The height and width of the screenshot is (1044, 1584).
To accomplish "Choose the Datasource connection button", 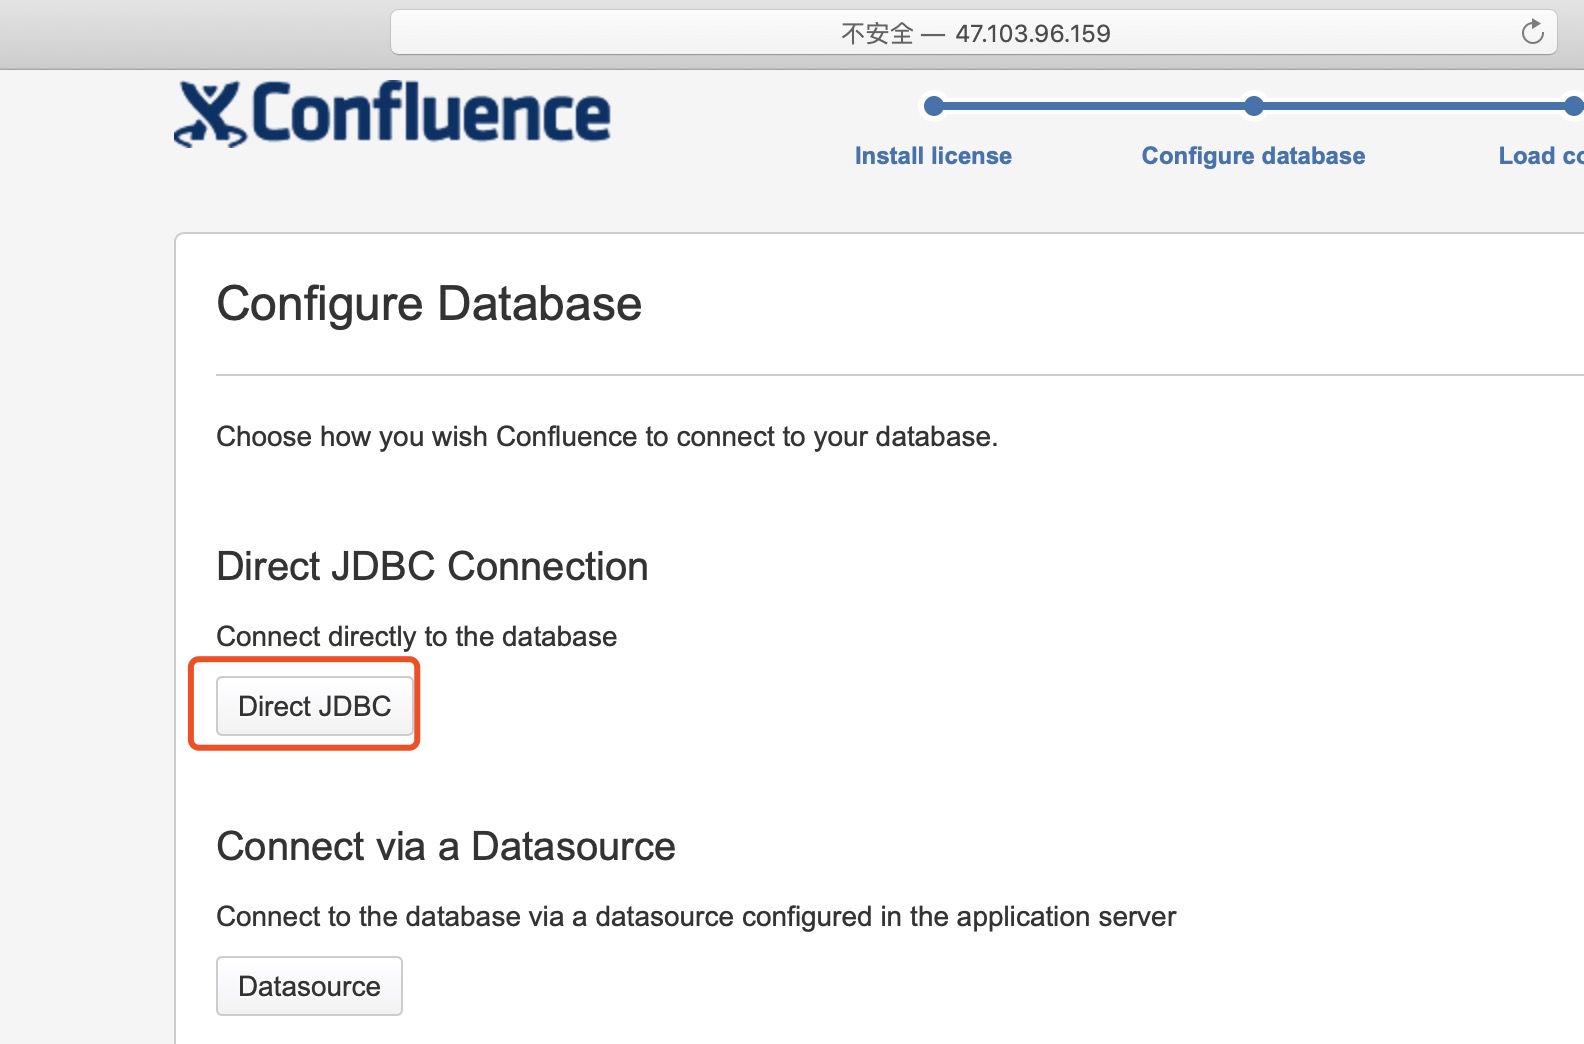I will 309,986.
